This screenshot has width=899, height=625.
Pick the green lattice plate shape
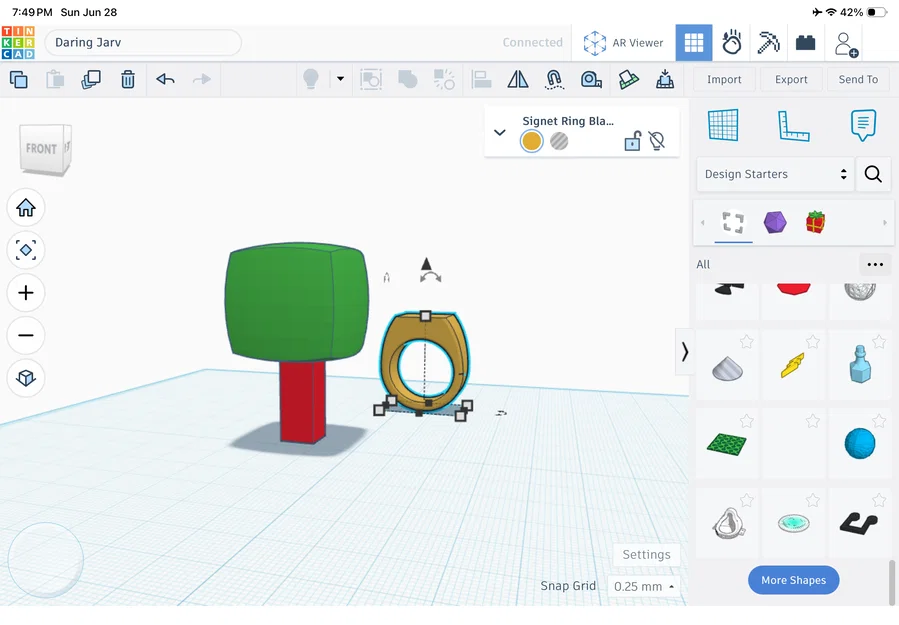727,444
